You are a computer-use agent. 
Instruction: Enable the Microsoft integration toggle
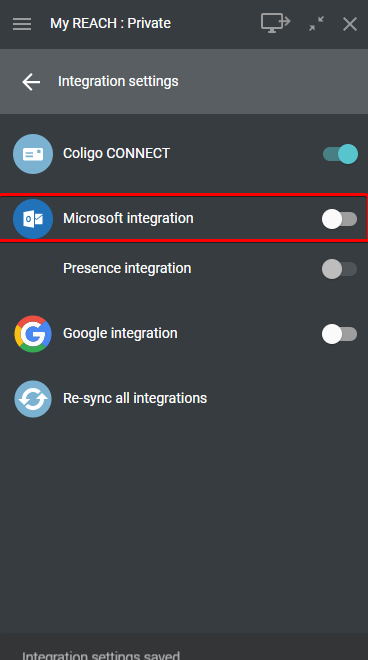(339, 219)
